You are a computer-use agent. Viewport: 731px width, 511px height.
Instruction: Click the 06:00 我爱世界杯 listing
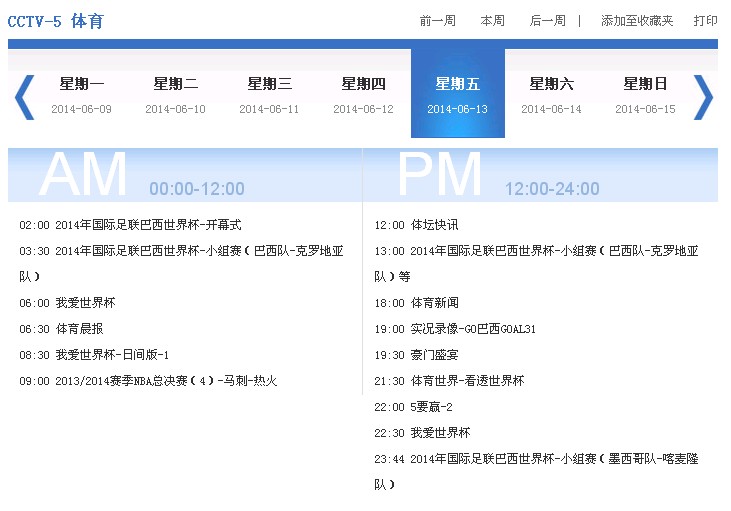coord(67,303)
